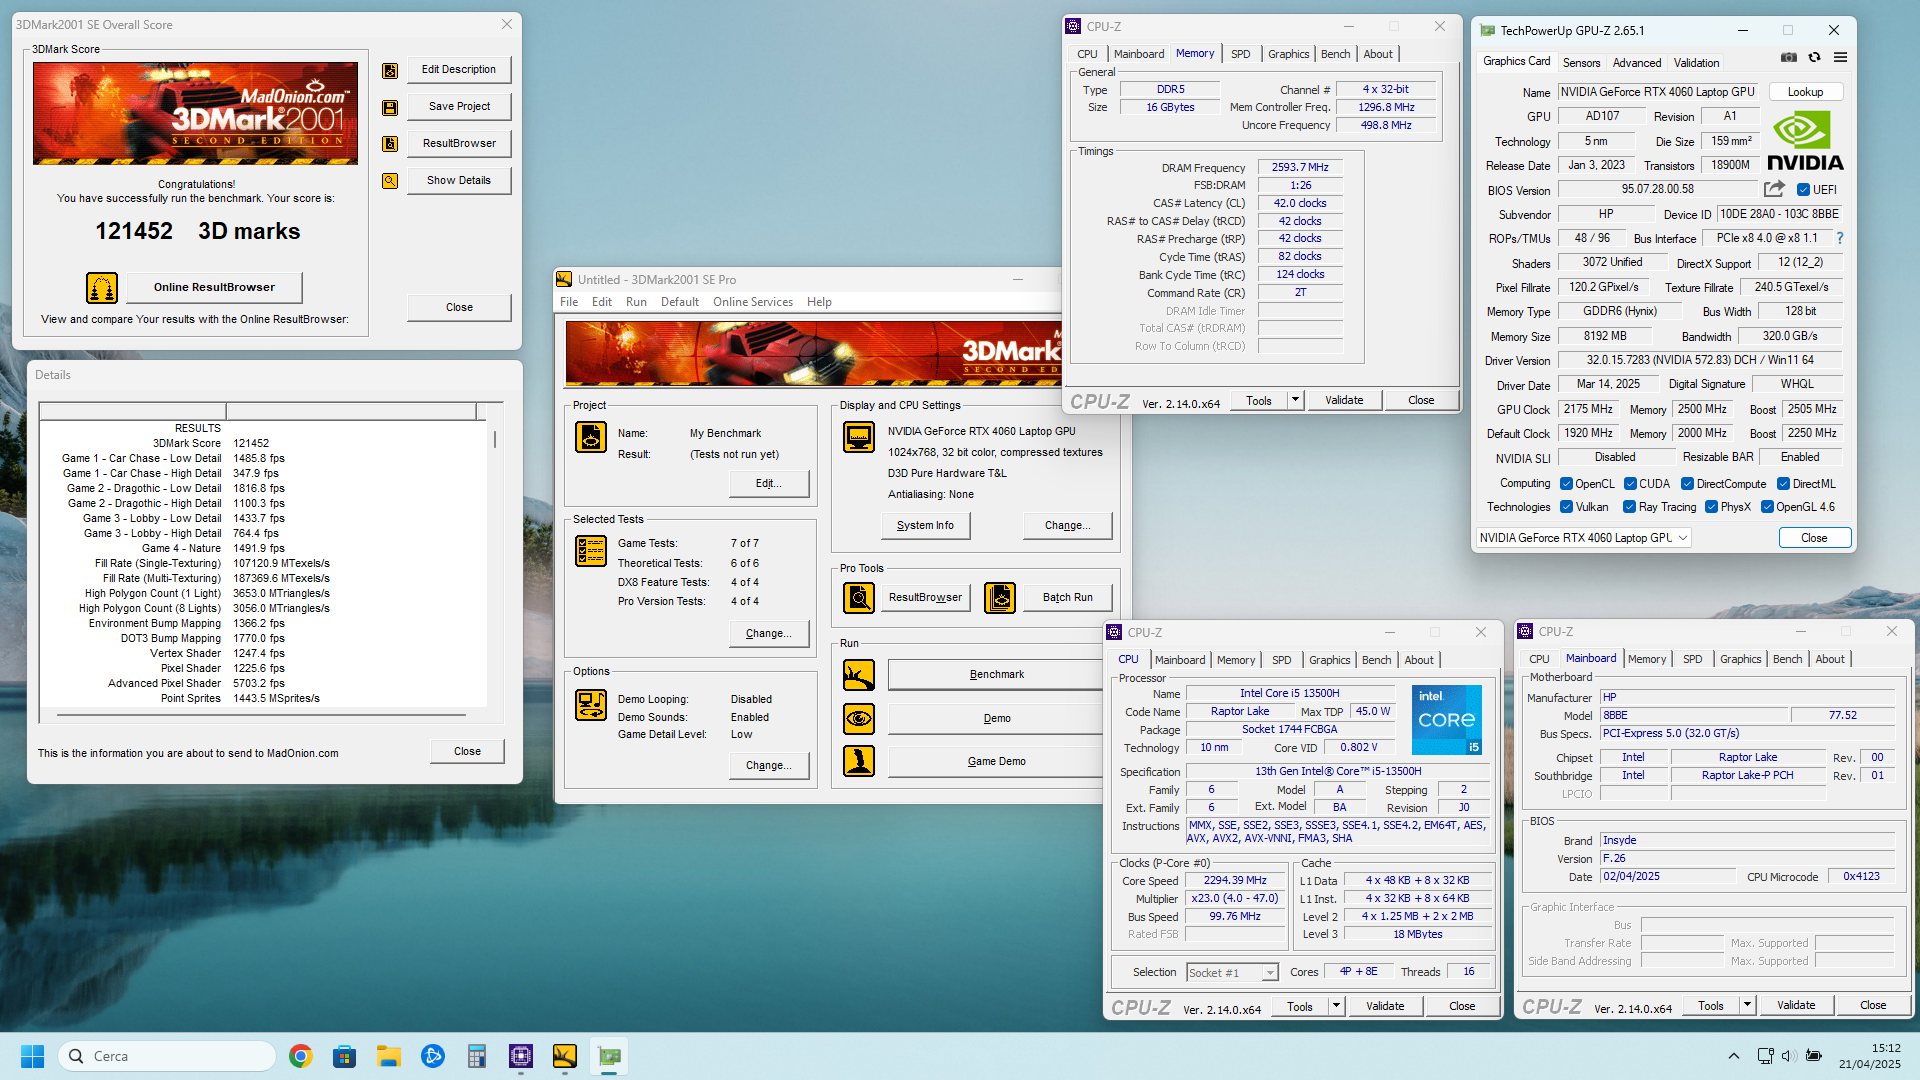Take a GPU-Z screenshot with camera icon

coord(1789,58)
